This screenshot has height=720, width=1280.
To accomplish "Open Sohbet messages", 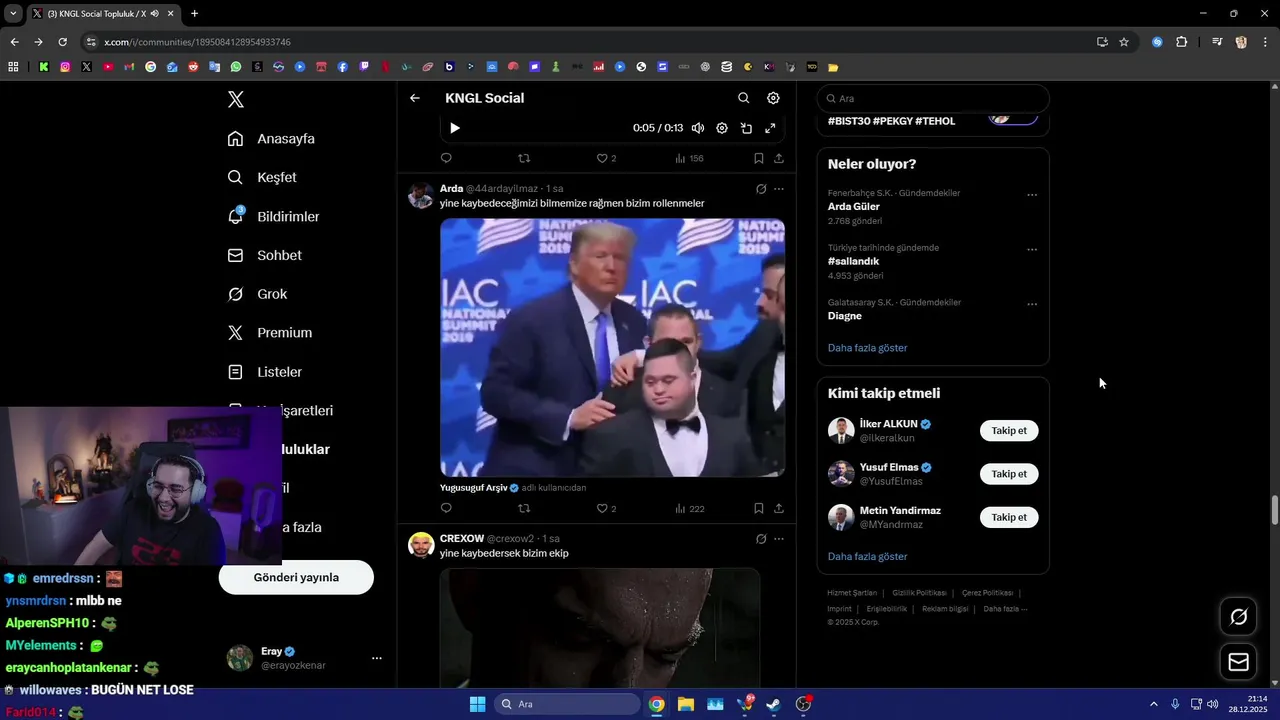I will (x=264, y=255).
